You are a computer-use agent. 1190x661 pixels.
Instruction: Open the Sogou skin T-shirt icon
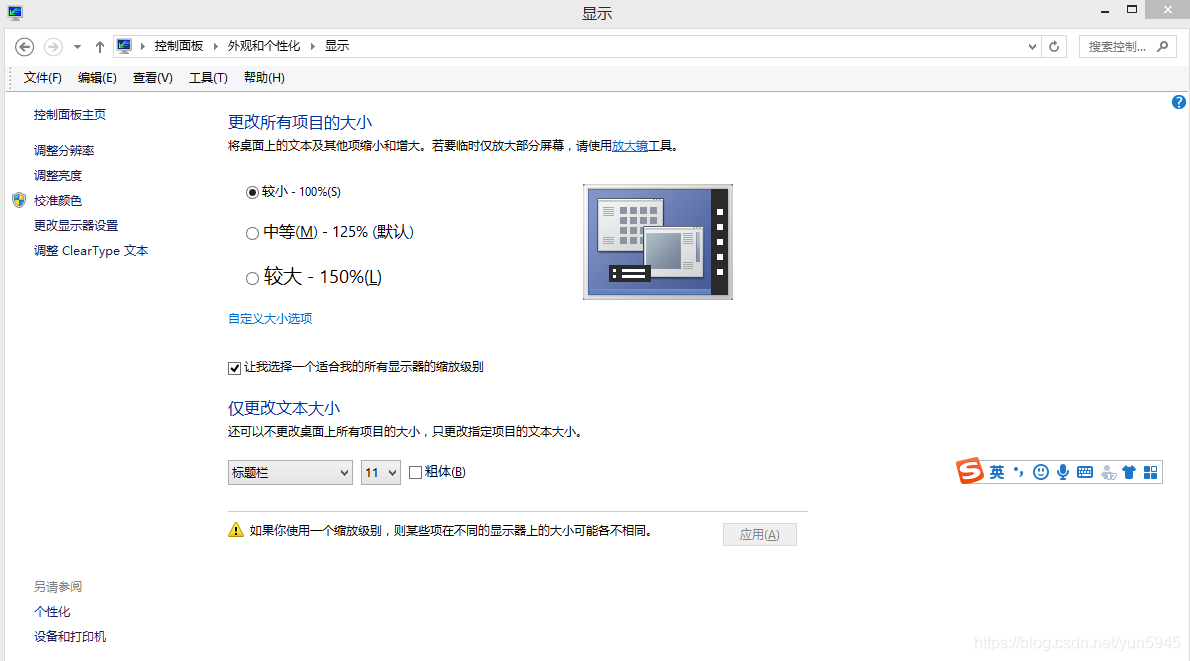(1129, 471)
